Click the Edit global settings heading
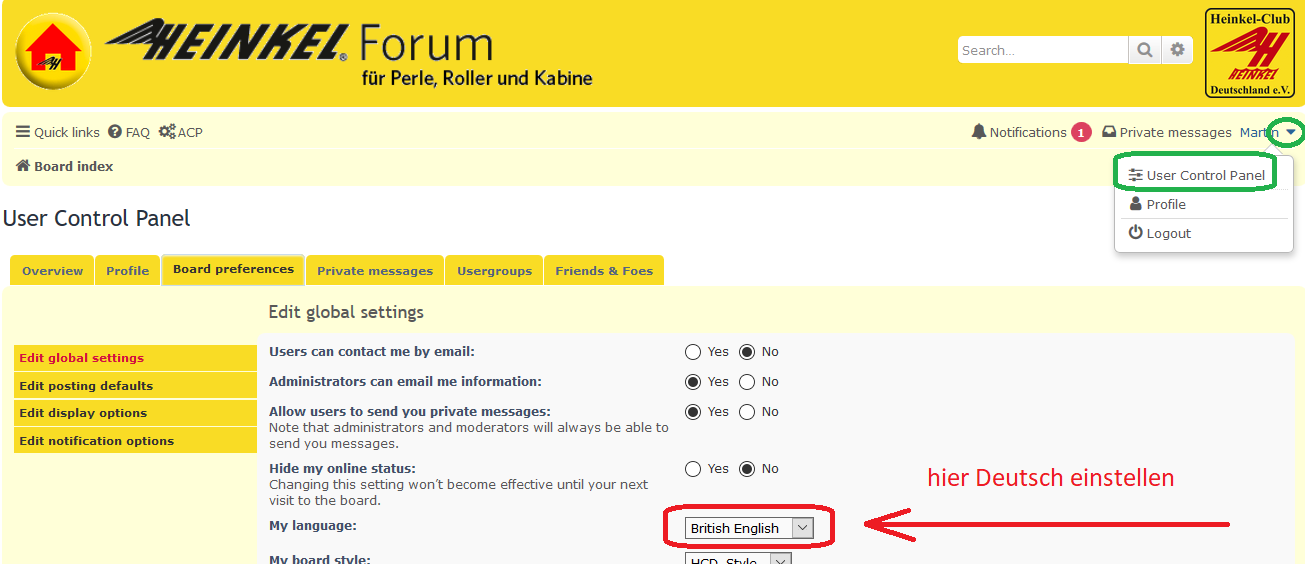This screenshot has width=1305, height=564. coord(346,312)
